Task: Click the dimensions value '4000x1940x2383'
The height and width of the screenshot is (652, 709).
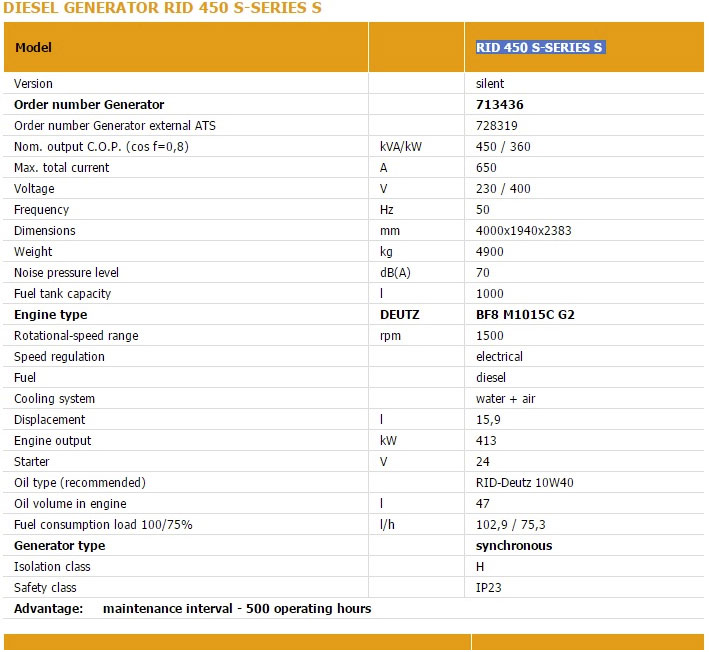Action: pyautogui.click(x=524, y=231)
